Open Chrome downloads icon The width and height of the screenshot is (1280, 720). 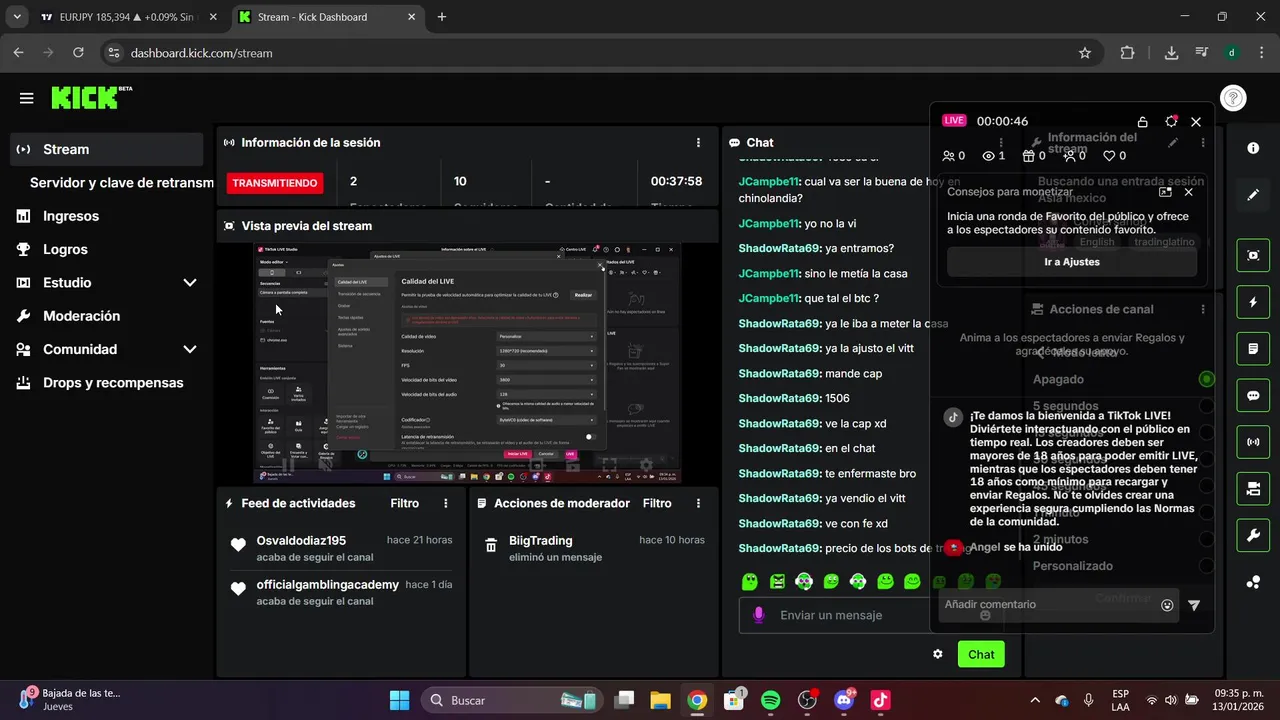1171,53
